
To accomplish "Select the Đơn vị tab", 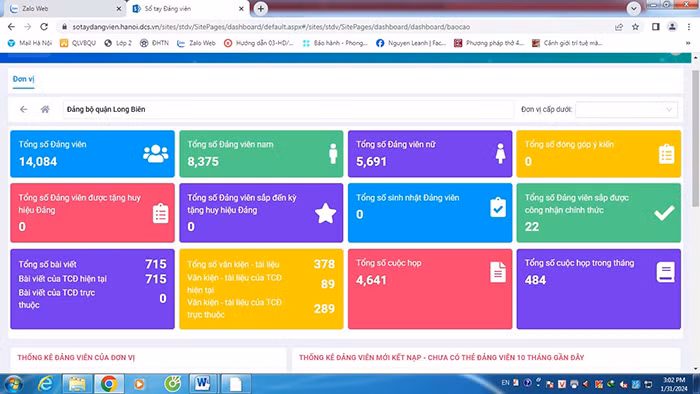I will [23, 79].
